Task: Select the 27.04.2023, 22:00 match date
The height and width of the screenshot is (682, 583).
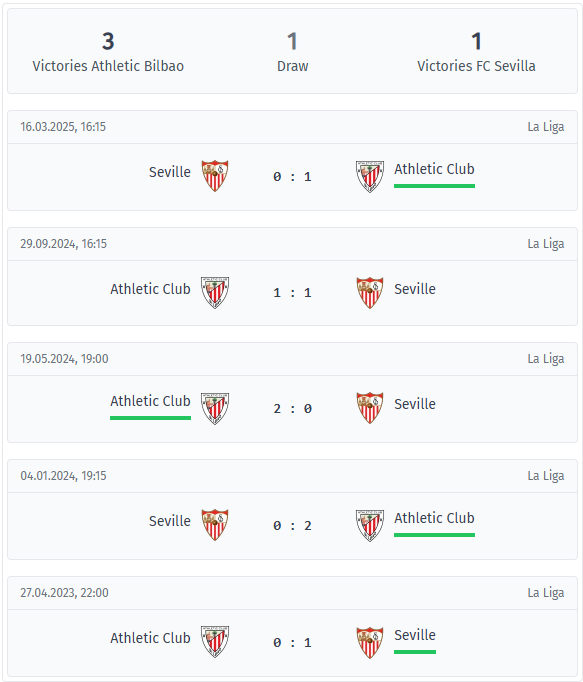Action: [64, 593]
